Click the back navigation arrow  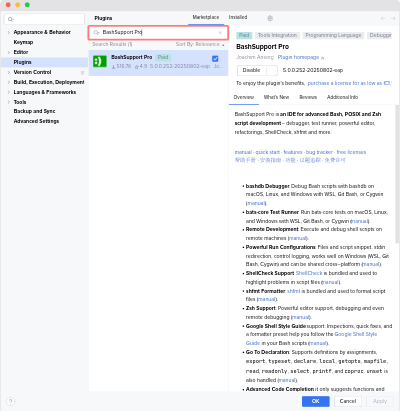[x=383, y=18]
